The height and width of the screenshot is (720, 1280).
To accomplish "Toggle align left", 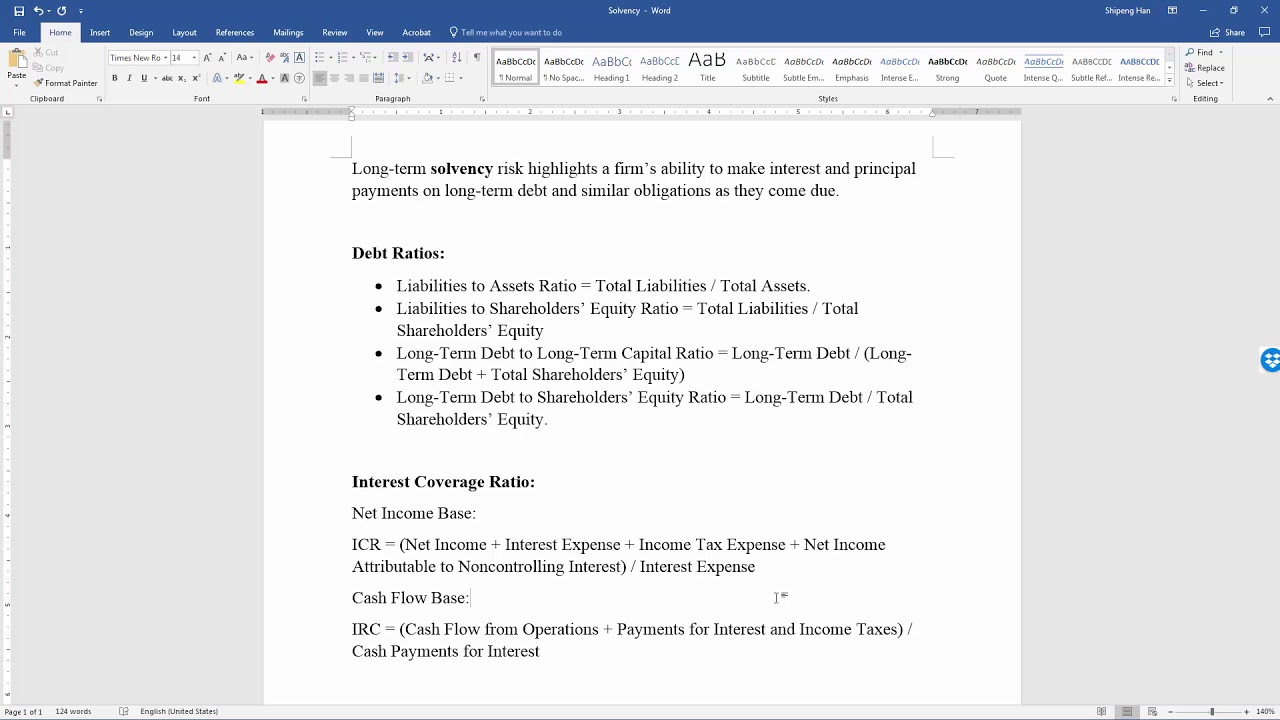I will 320,78.
